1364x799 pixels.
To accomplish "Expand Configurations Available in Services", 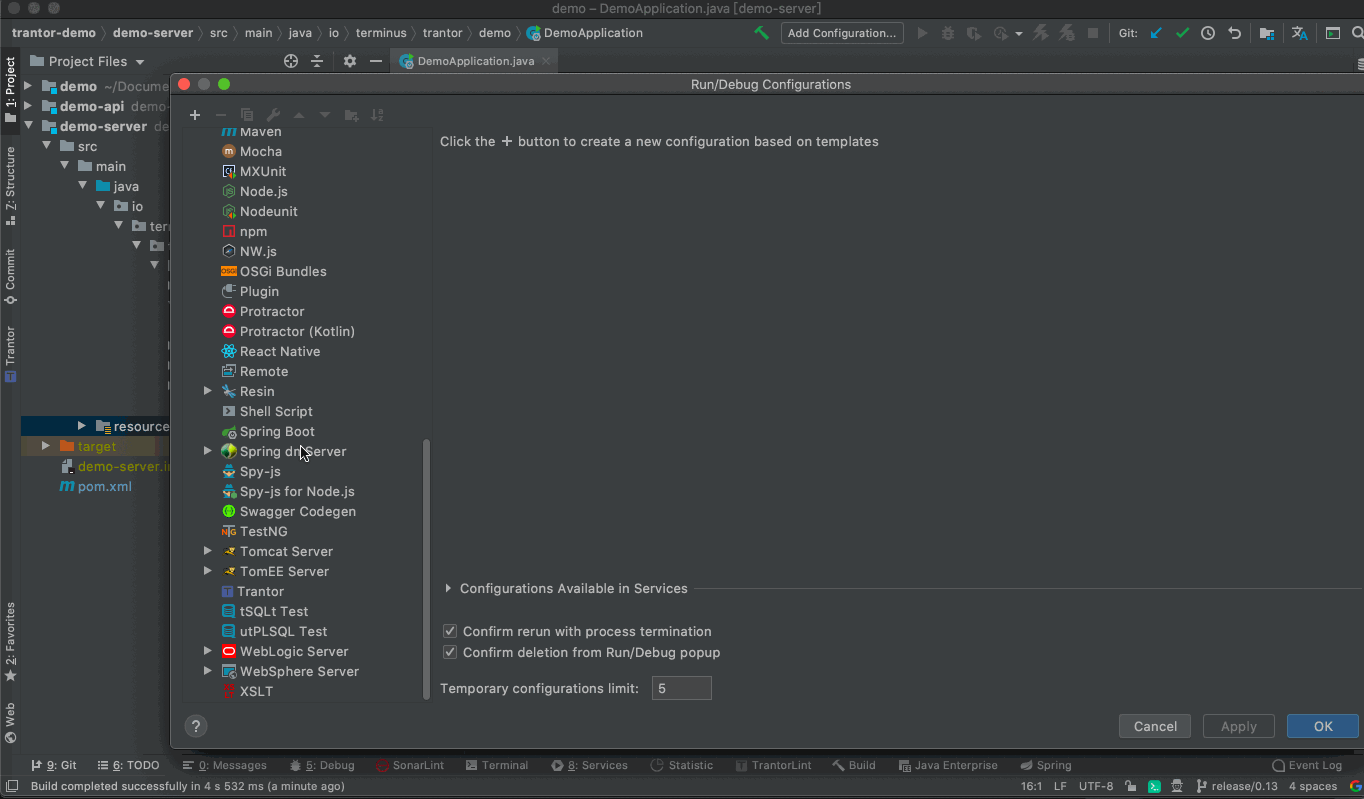I will tap(448, 588).
